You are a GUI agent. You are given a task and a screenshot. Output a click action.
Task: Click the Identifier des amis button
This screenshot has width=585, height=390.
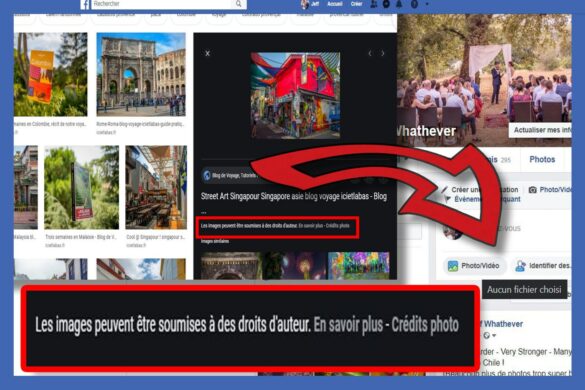coord(542,266)
